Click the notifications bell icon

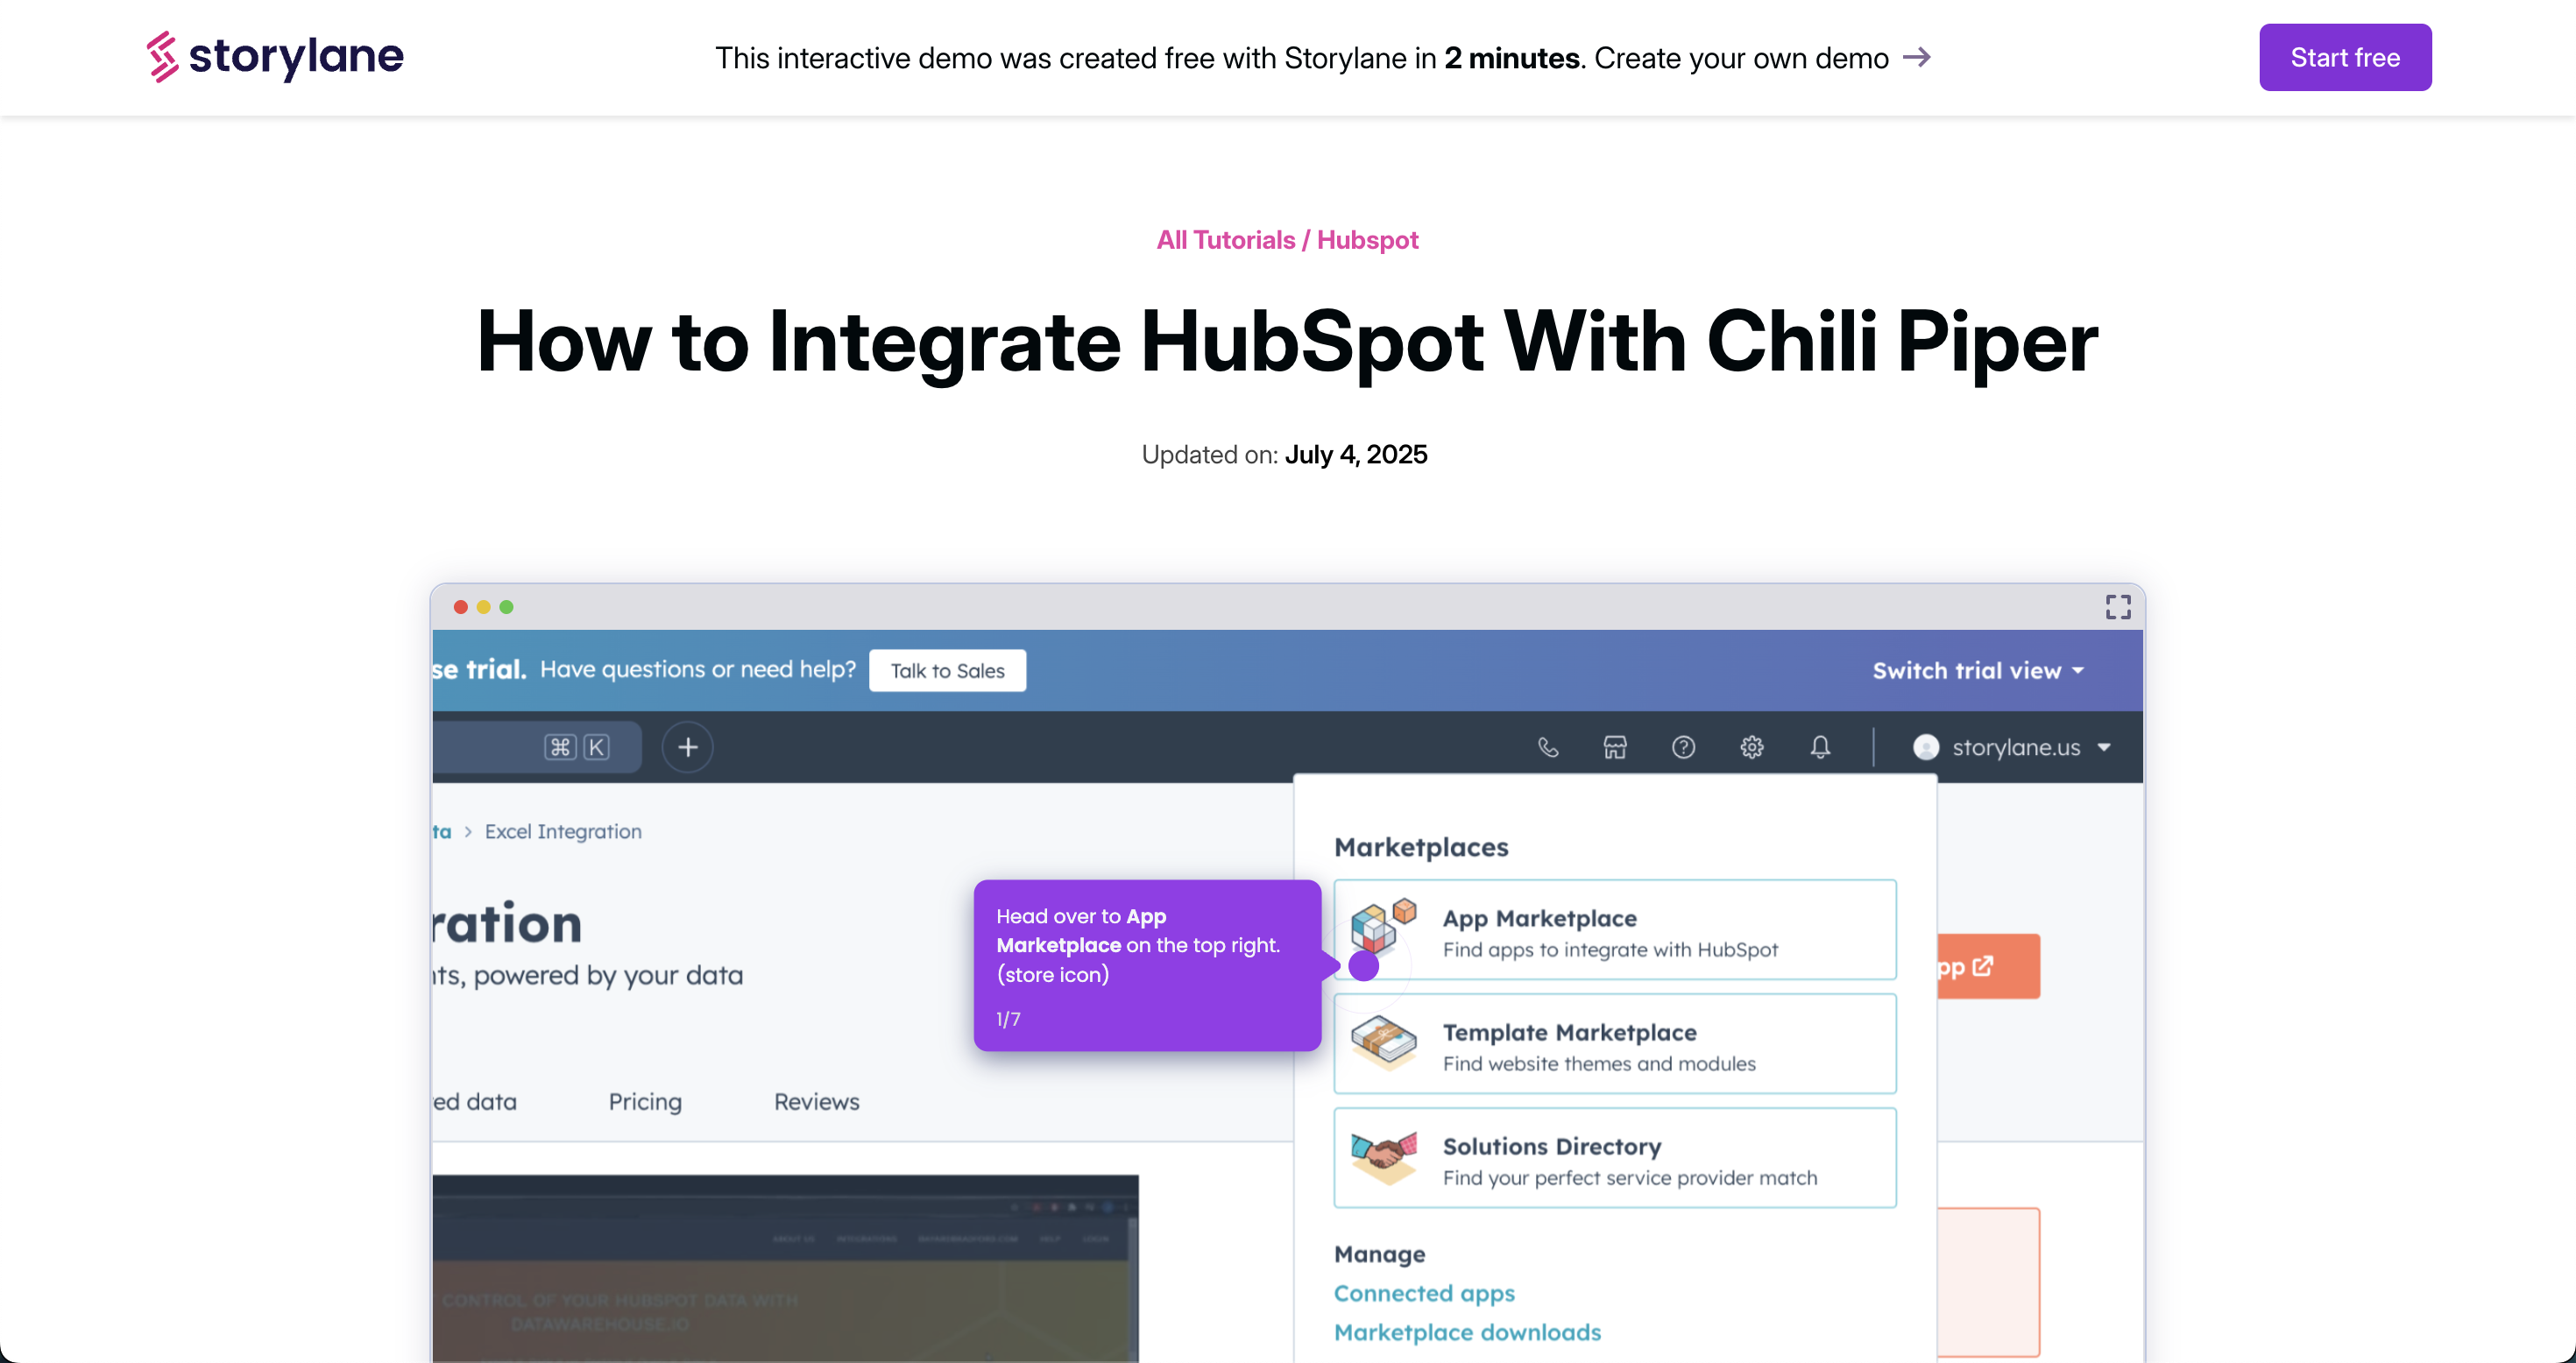pos(1820,747)
